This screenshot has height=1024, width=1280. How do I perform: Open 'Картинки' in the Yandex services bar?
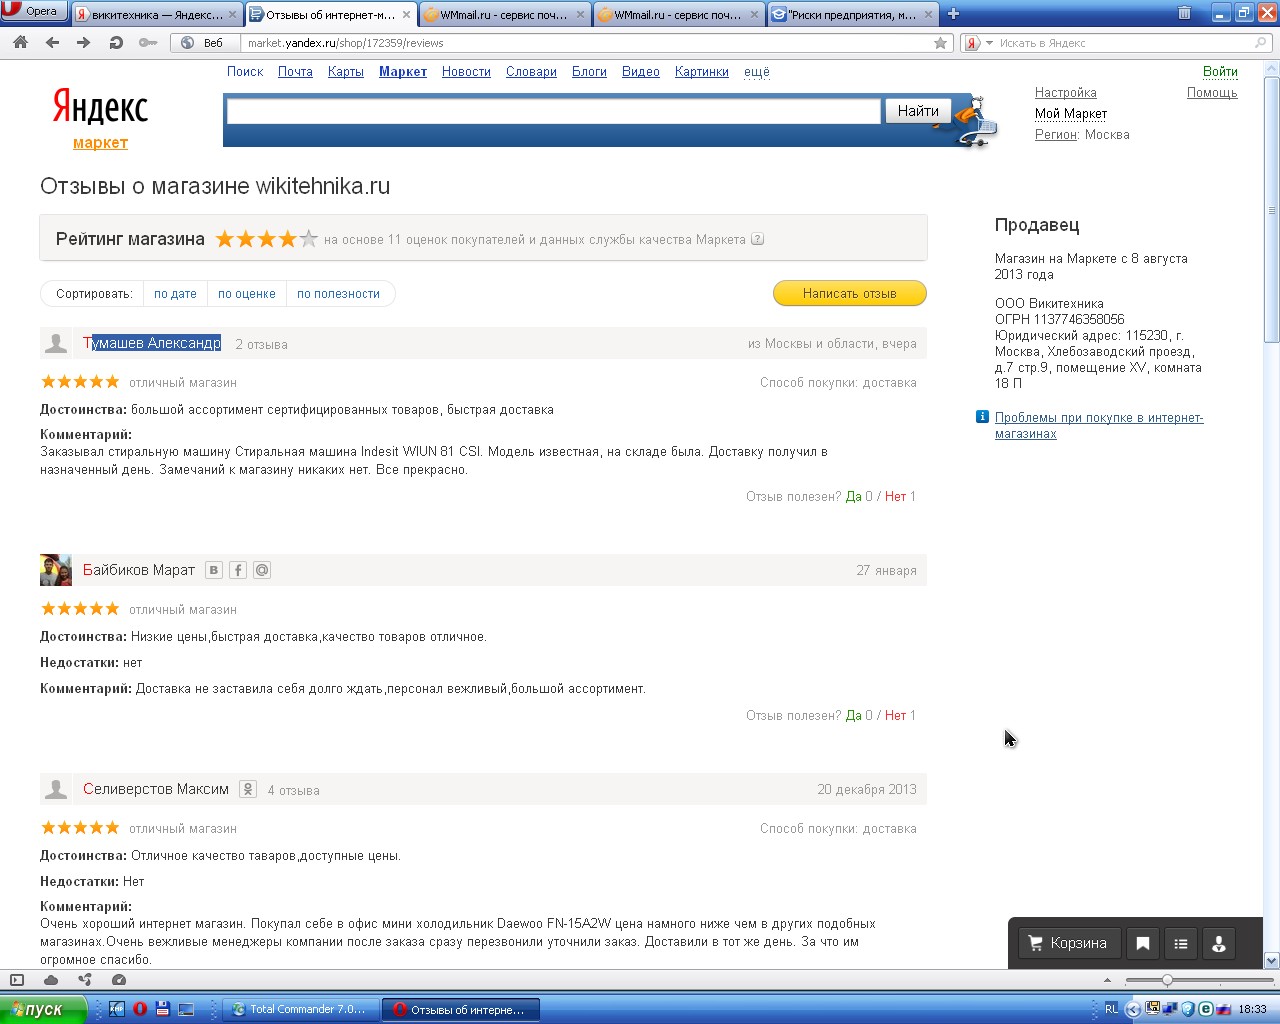(x=702, y=72)
